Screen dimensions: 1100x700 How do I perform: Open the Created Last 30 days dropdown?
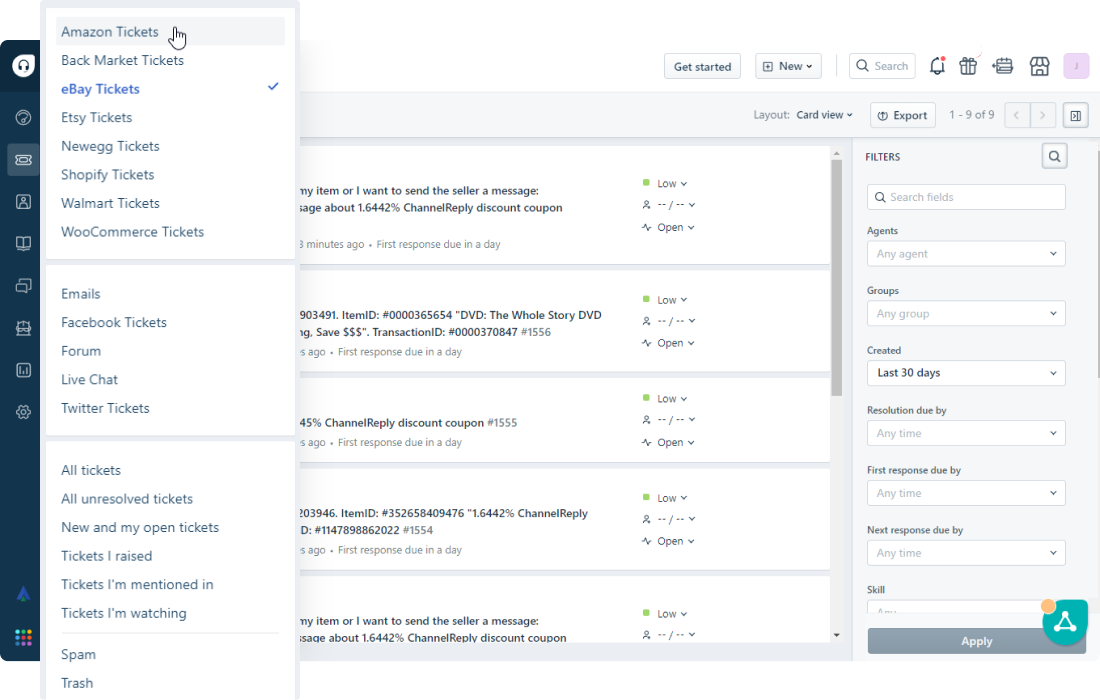pos(966,373)
